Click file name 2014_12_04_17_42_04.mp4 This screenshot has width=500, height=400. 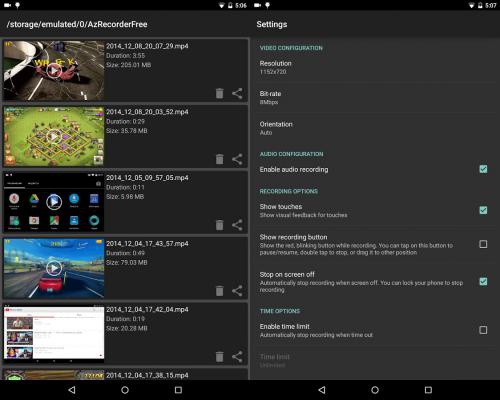pyautogui.click(x=147, y=310)
